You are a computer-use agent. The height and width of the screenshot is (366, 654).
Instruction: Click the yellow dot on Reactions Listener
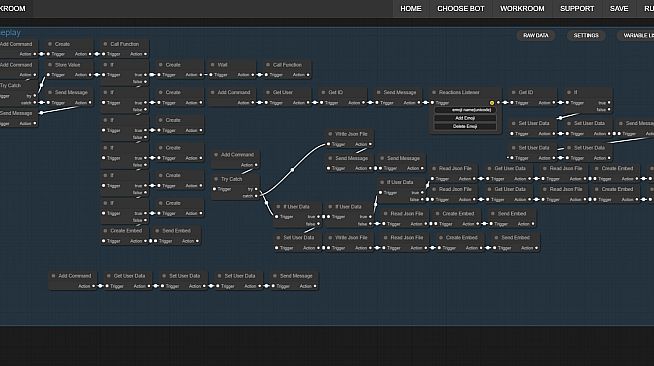pos(492,103)
